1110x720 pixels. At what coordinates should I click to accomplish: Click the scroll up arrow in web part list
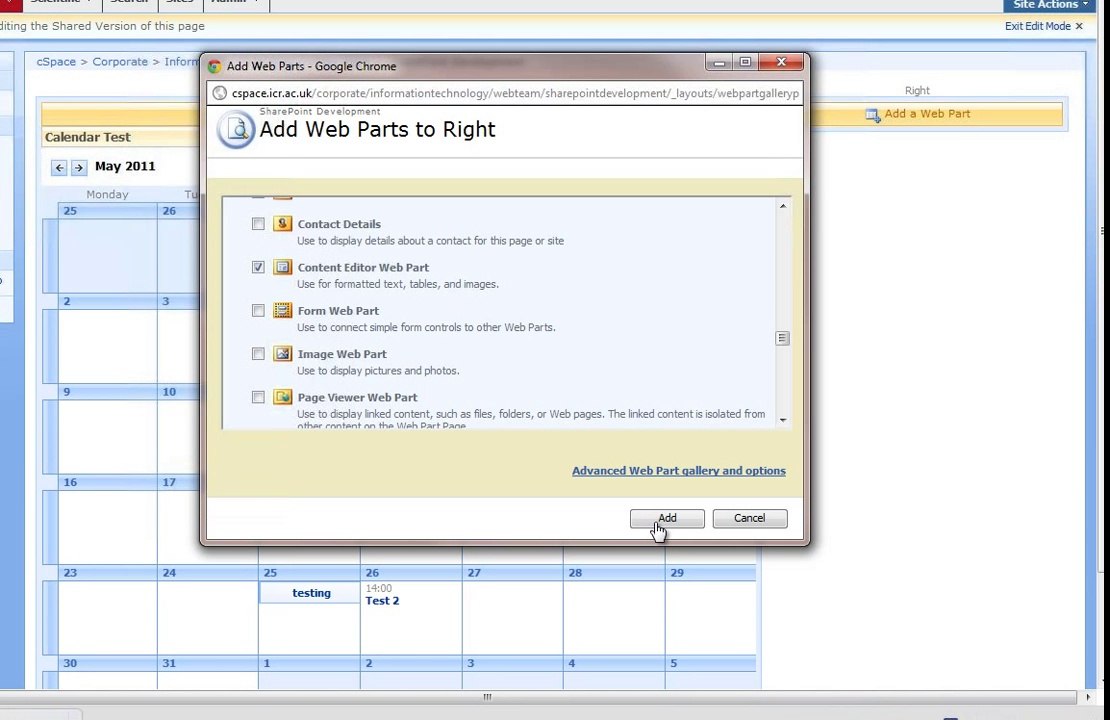point(783,206)
